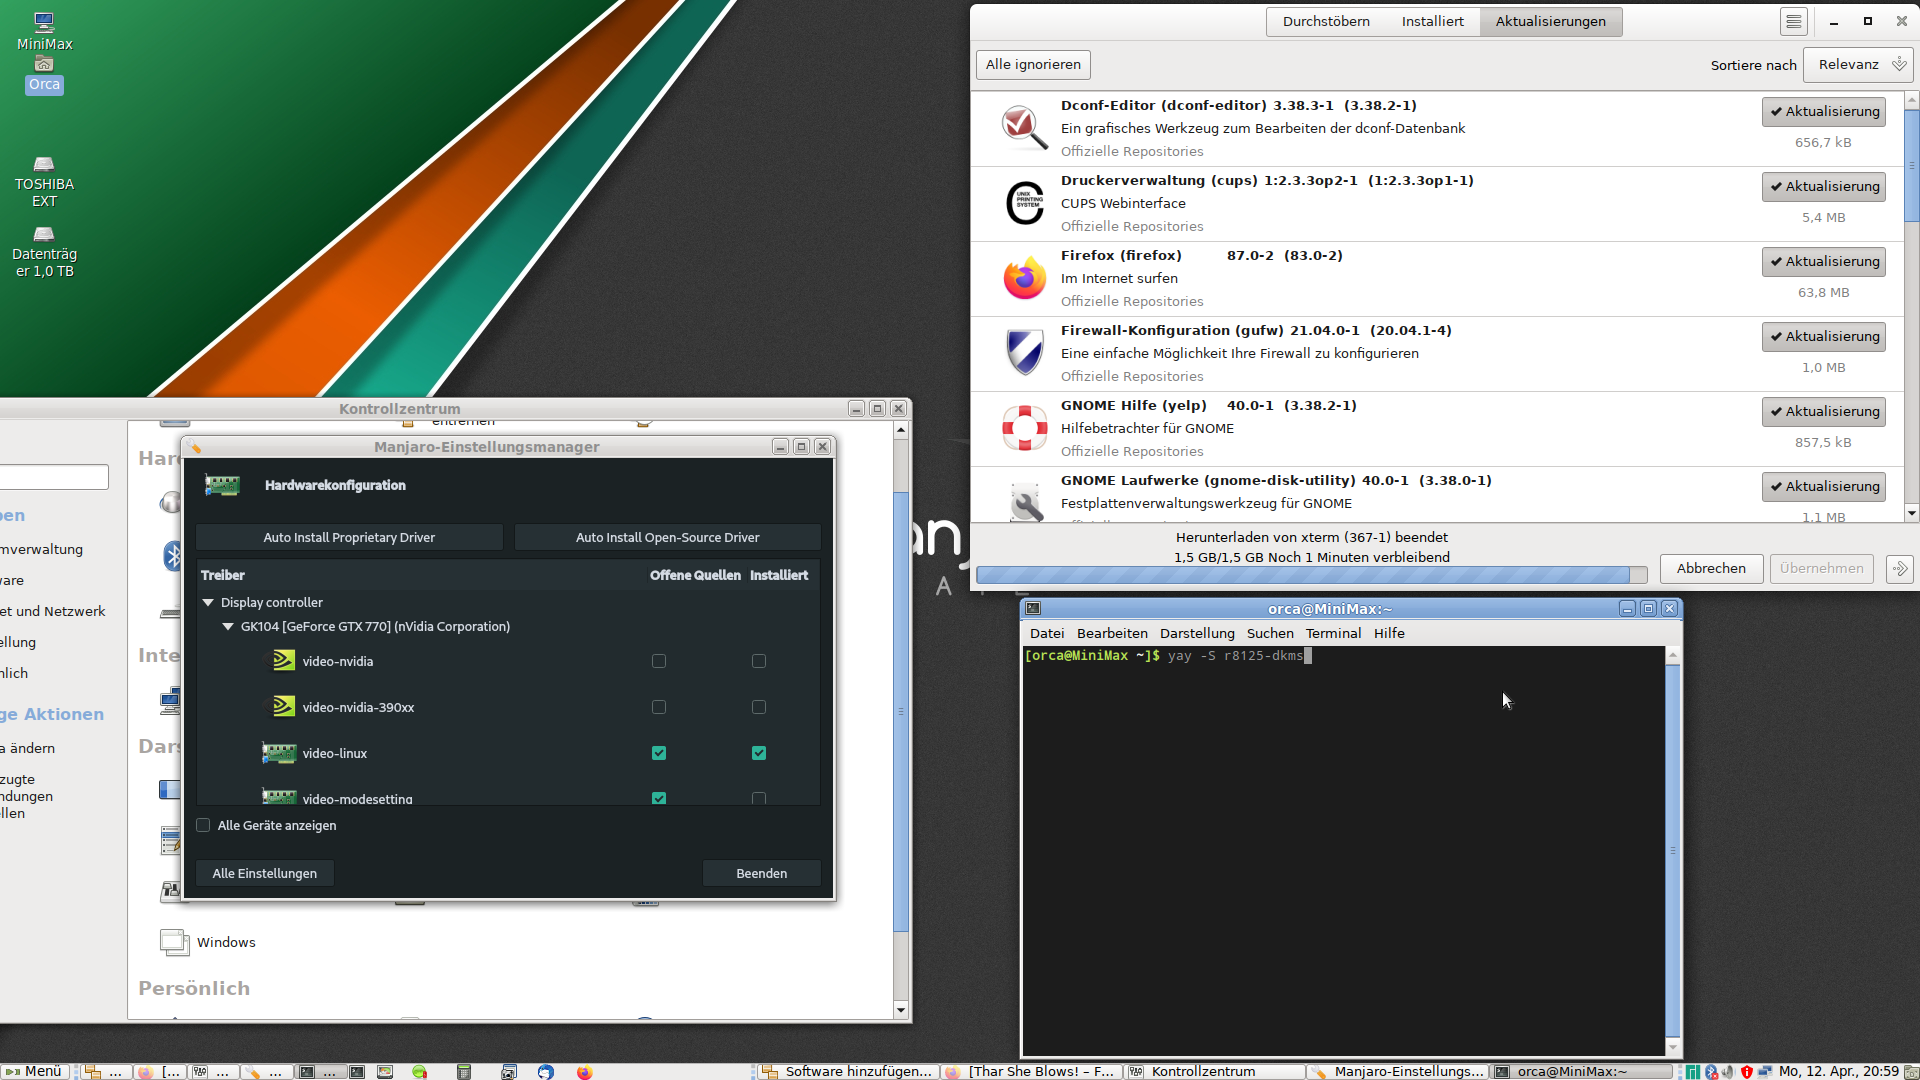The width and height of the screenshot is (1920, 1080).
Task: Click Auto Install Proprietary Driver
Action: (x=349, y=537)
